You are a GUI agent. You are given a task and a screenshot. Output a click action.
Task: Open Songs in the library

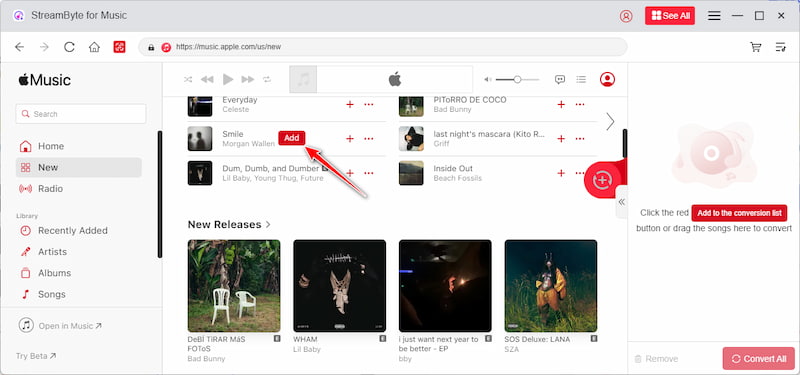pyautogui.click(x=79, y=294)
